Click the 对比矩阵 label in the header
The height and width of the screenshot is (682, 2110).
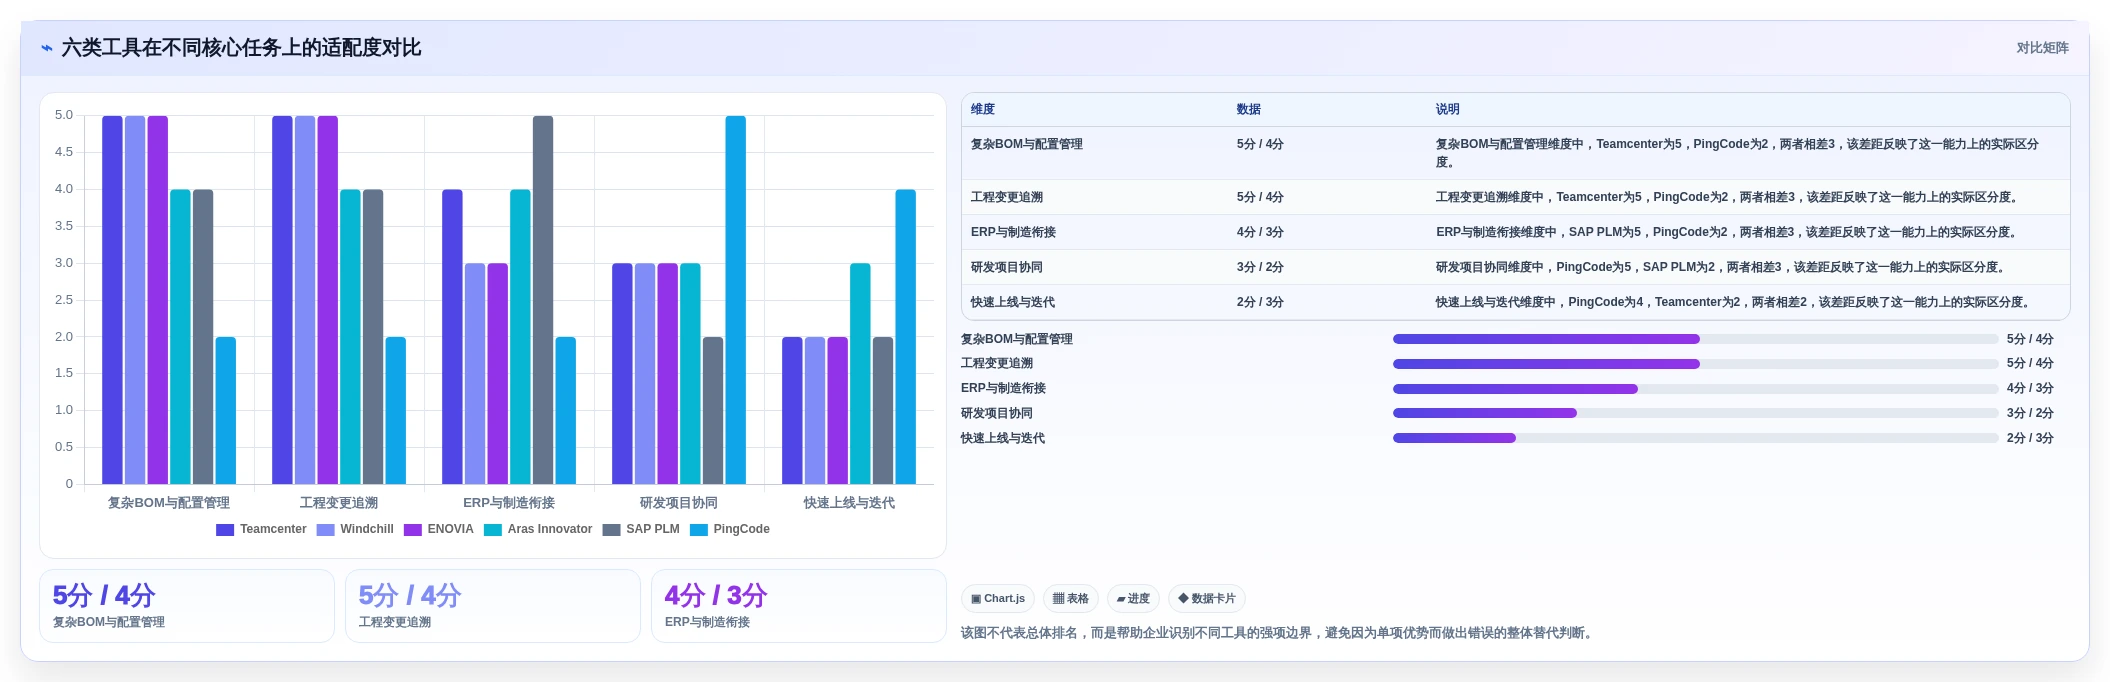(x=2042, y=48)
